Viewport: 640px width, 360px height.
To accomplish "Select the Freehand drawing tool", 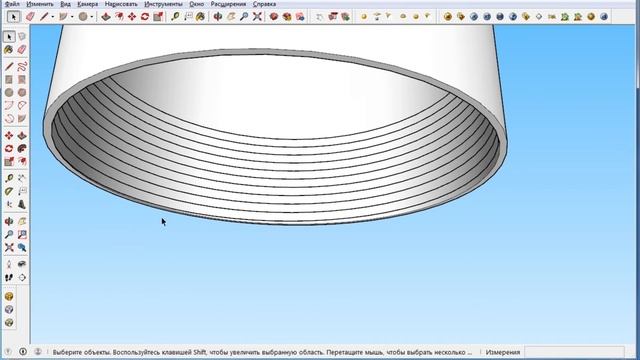I will (22, 67).
